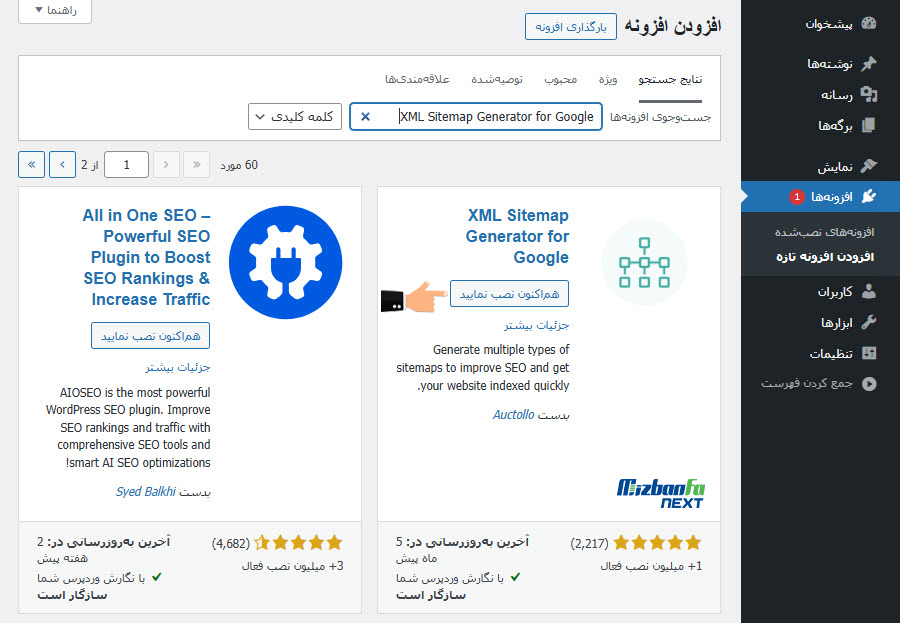Image resolution: width=900 pixels, height=623 pixels.
Task: Click Pages (برگه‌ها) menu label
Action: [x=835, y=126]
